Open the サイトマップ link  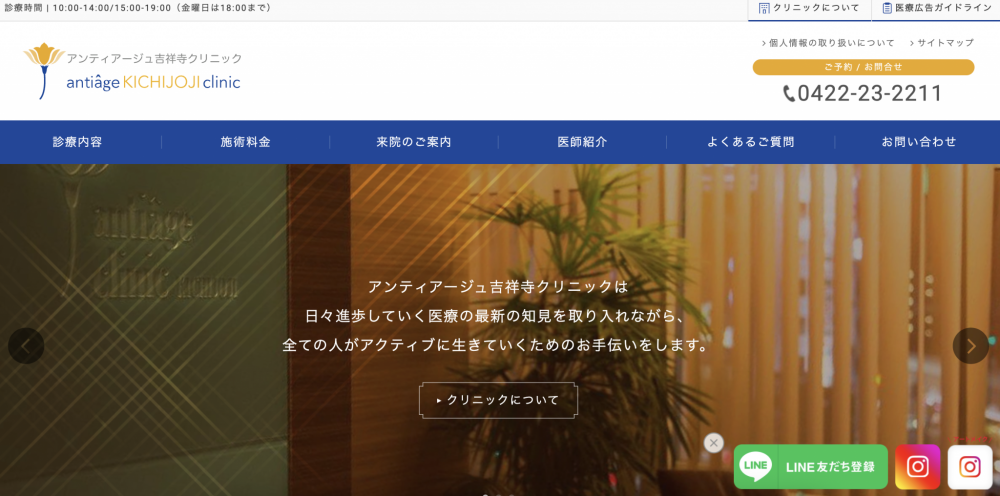945,43
